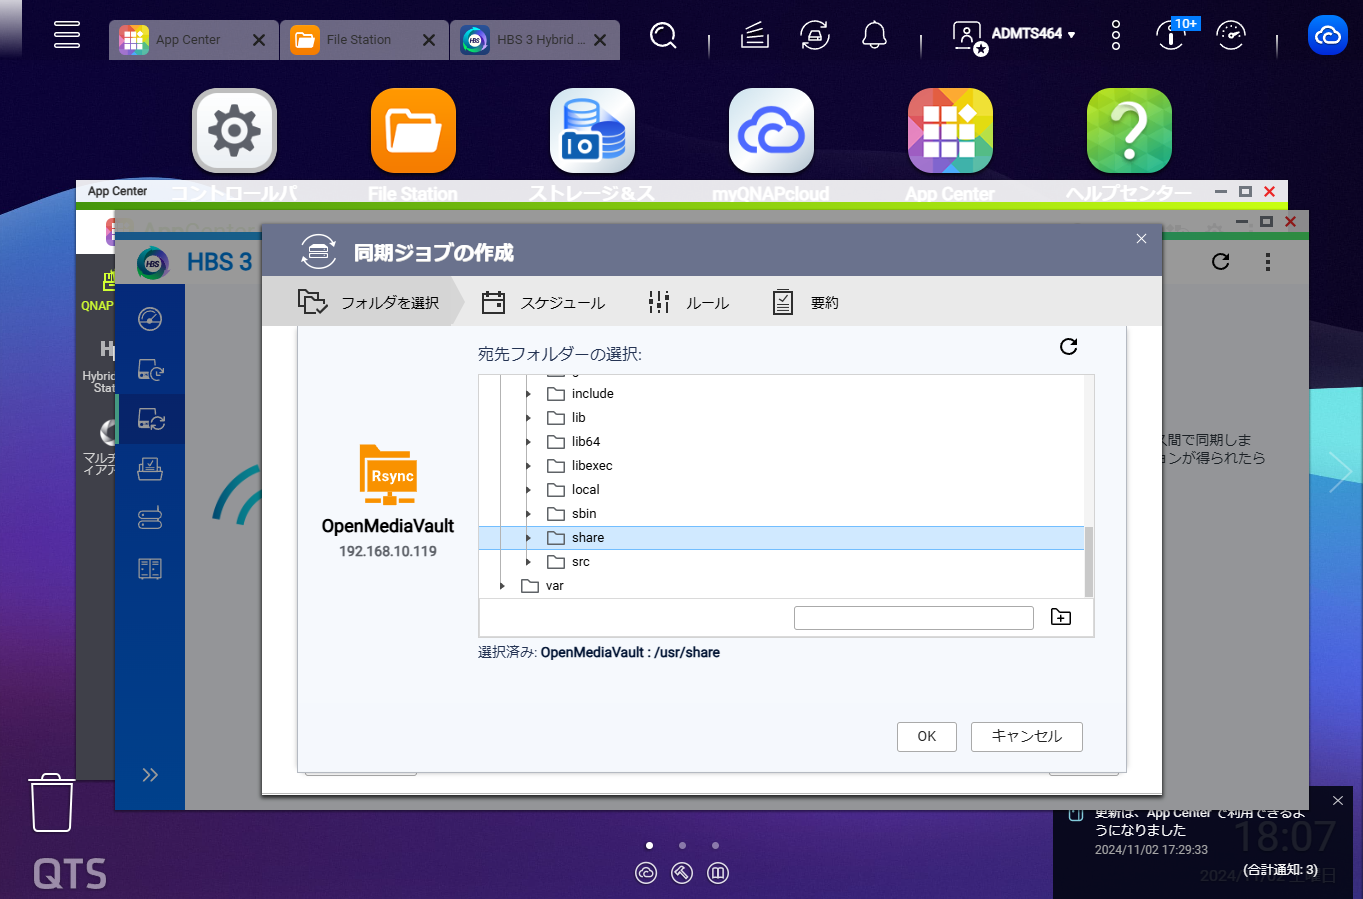The image size is (1363, 899).
Task: Go to the second desktop page dot
Action: tap(682, 845)
